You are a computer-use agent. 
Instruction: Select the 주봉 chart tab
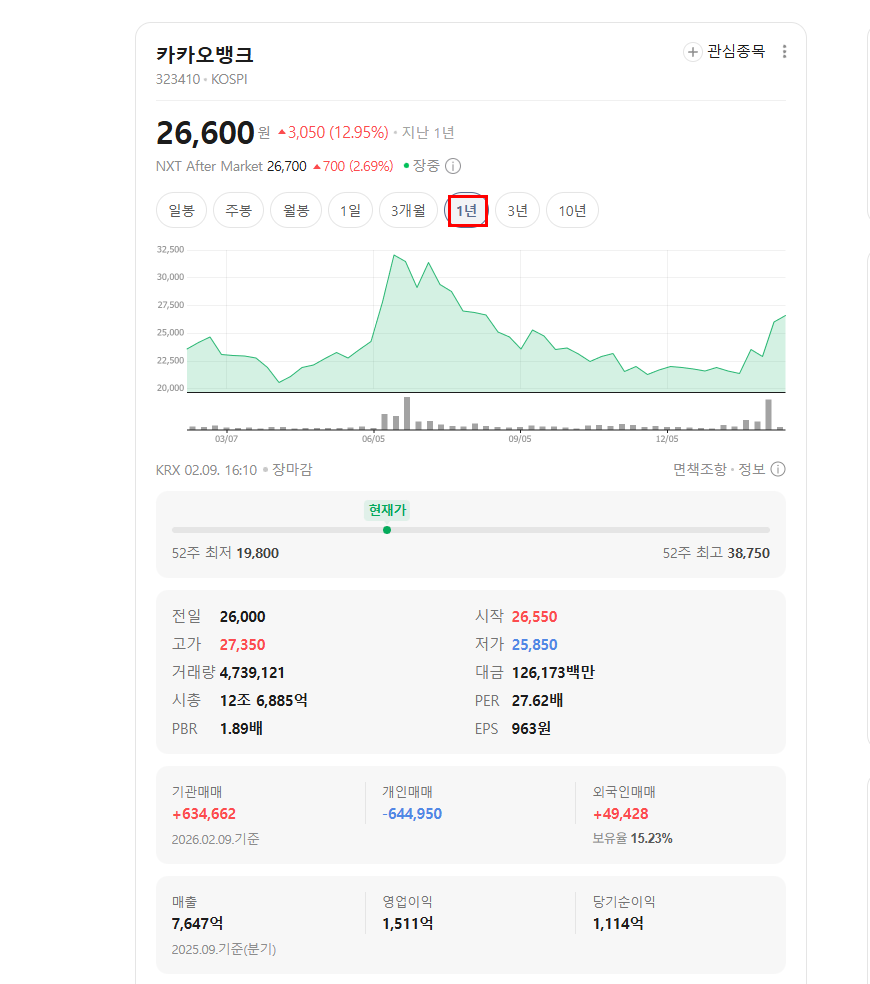(x=239, y=210)
